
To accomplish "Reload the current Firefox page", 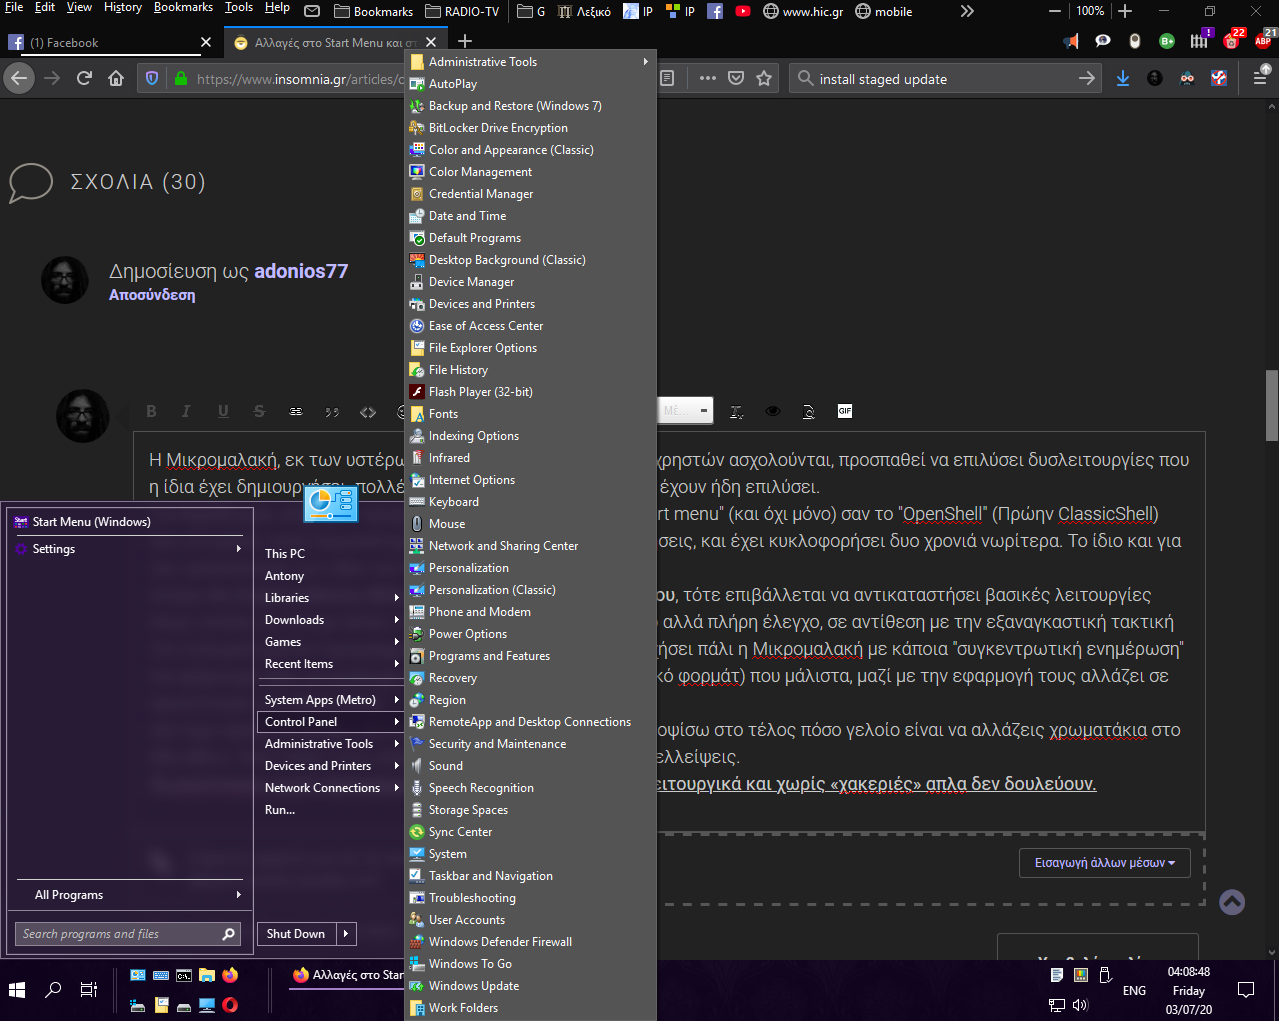I will tap(84, 78).
